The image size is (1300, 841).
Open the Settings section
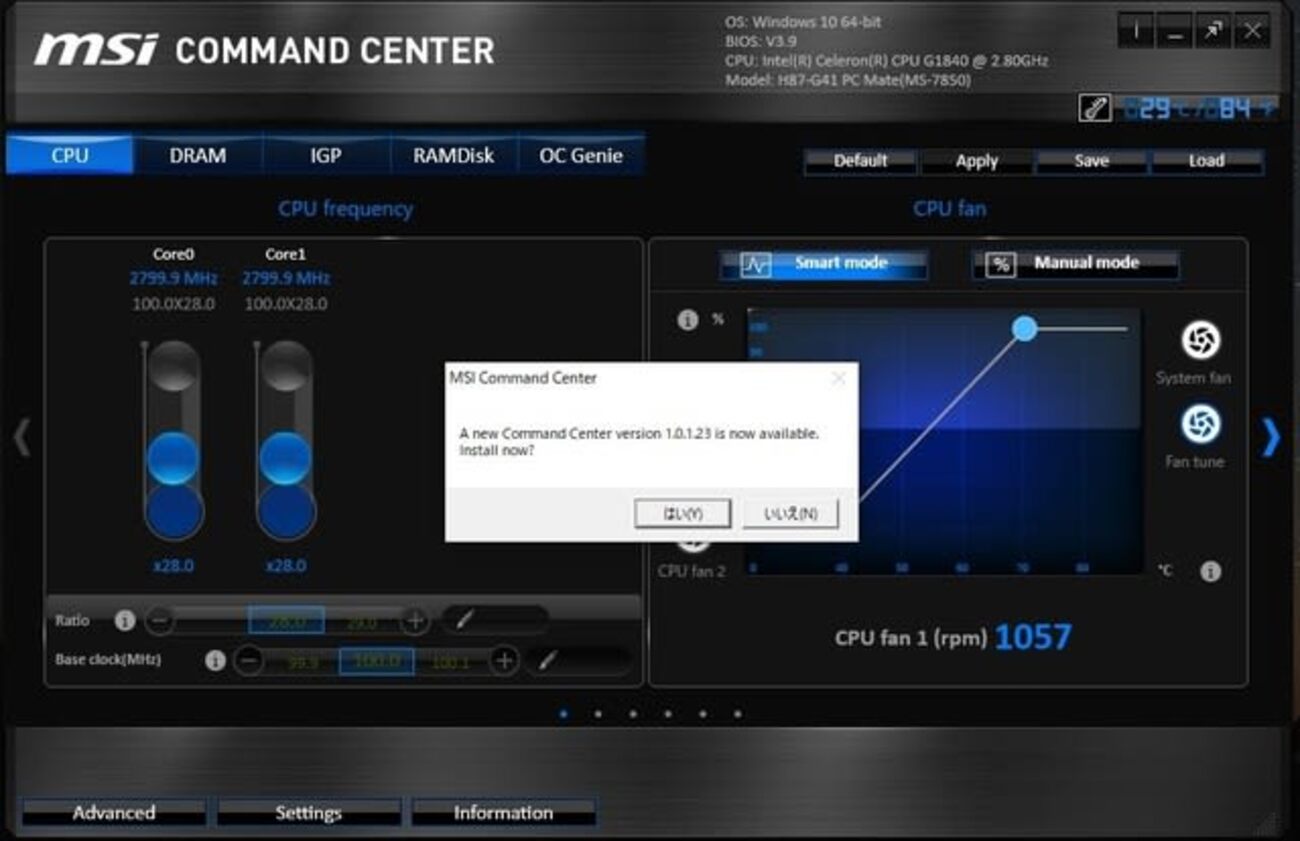pos(309,813)
